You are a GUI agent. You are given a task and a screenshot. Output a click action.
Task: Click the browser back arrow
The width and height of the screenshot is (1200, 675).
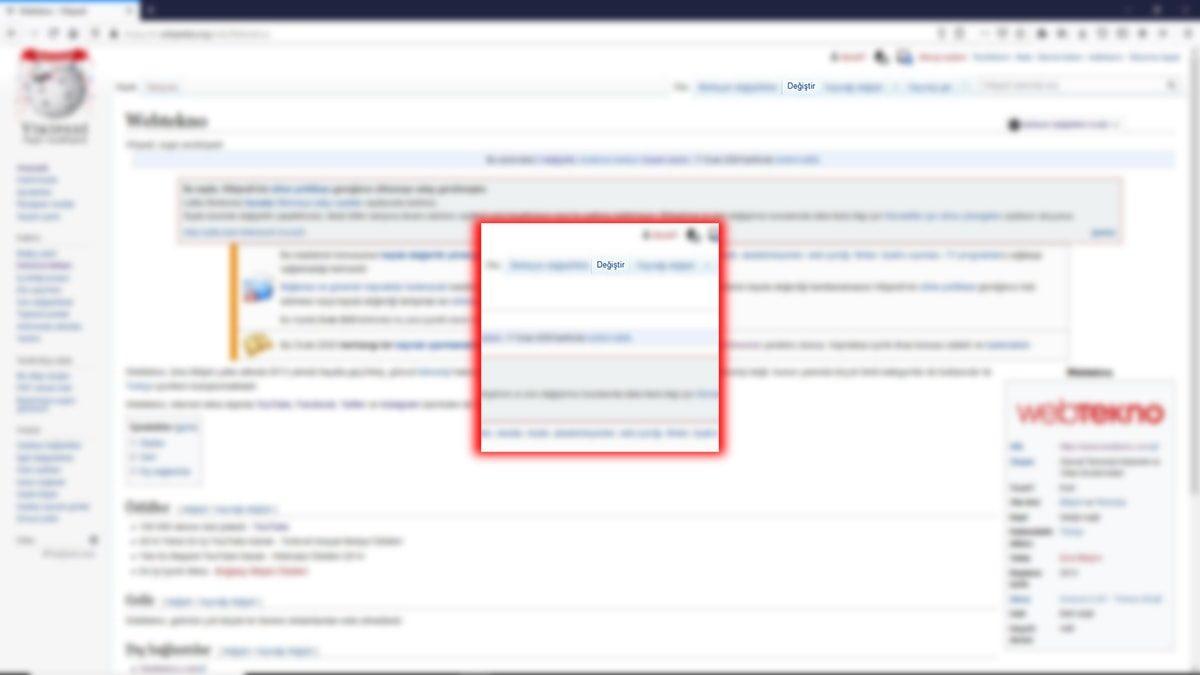tap(9, 32)
